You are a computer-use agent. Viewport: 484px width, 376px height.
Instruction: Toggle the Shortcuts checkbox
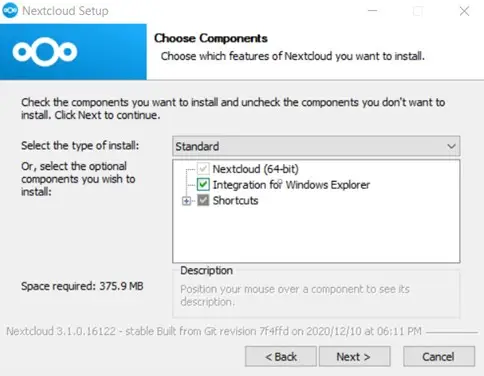(x=203, y=200)
